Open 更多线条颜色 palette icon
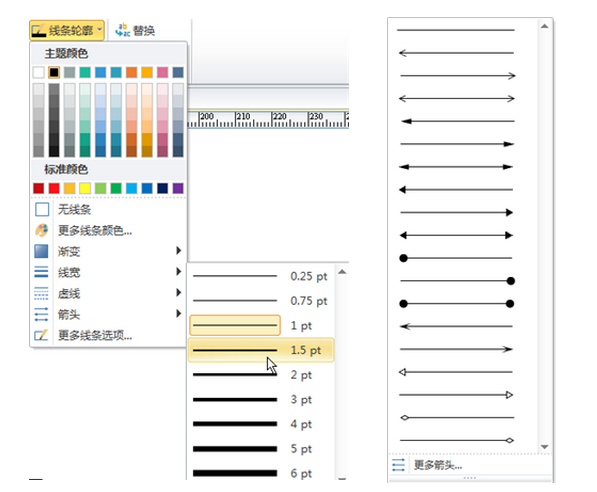Viewport: 597px width, 492px height. (42, 230)
